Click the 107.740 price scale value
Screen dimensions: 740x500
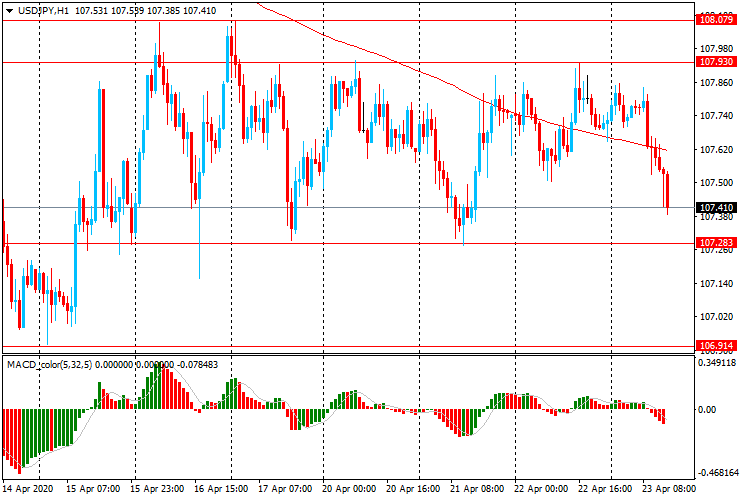pos(716,116)
